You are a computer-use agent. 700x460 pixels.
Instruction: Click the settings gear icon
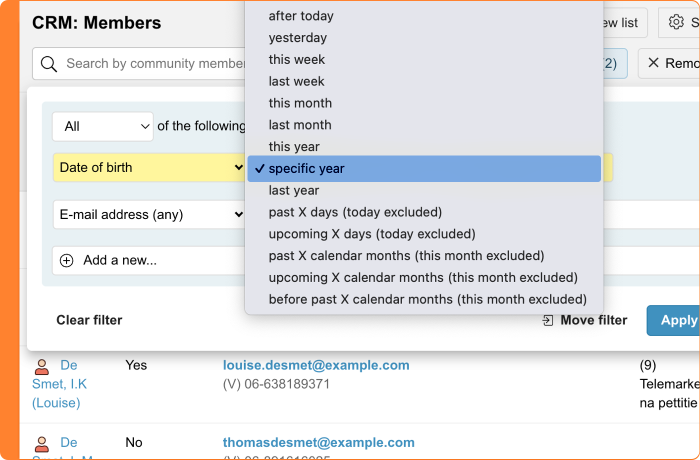677,23
